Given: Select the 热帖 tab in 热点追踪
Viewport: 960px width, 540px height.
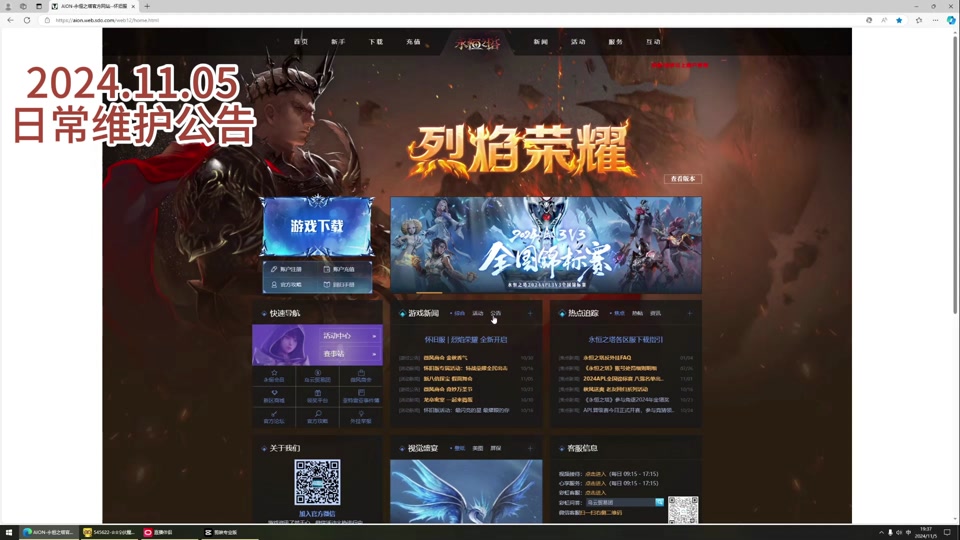Looking at the screenshot, I should click(637, 313).
